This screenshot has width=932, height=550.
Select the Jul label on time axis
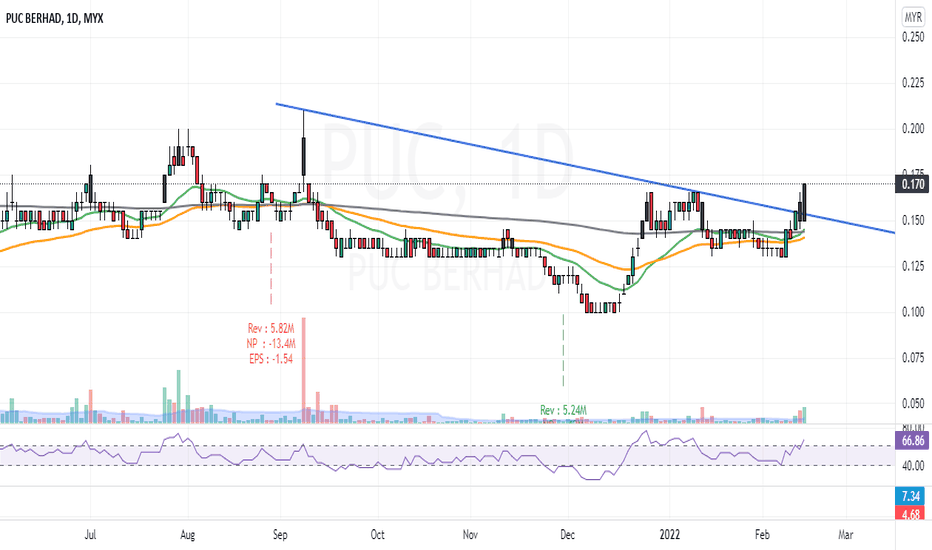tap(90, 535)
